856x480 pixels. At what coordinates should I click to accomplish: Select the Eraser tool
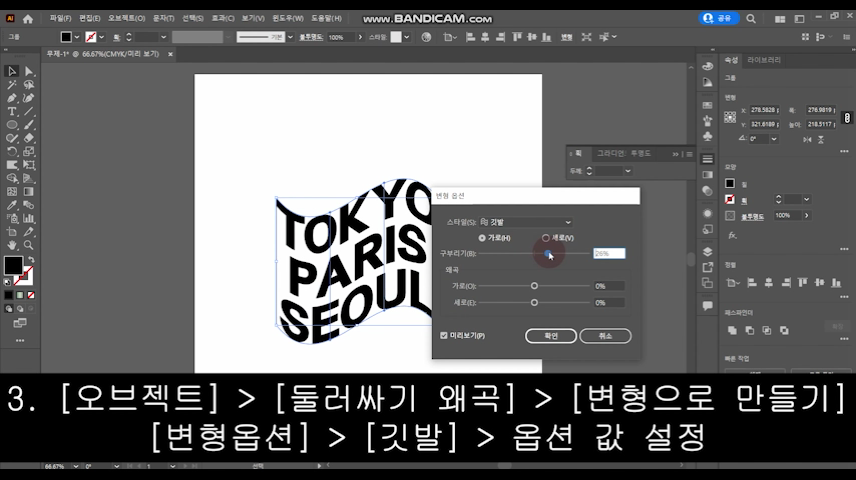29,138
